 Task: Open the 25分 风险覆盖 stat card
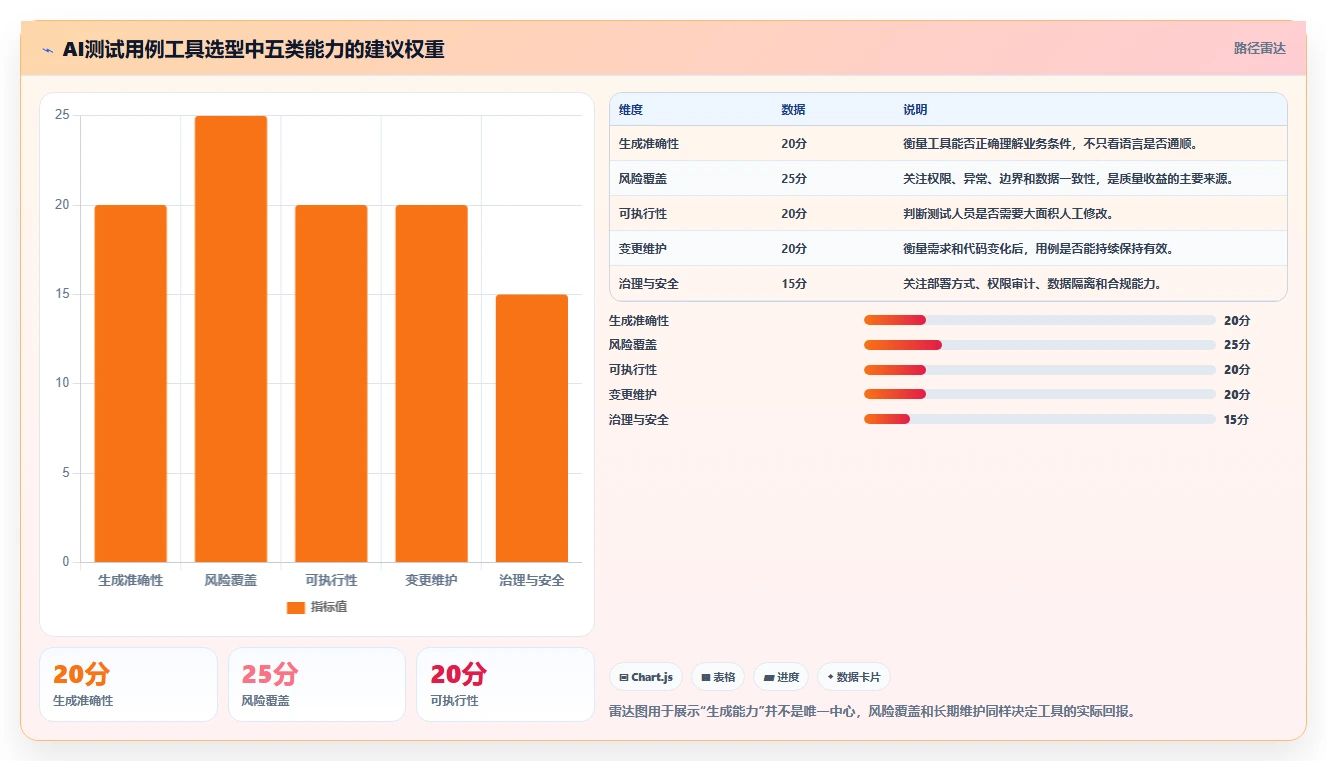point(317,684)
